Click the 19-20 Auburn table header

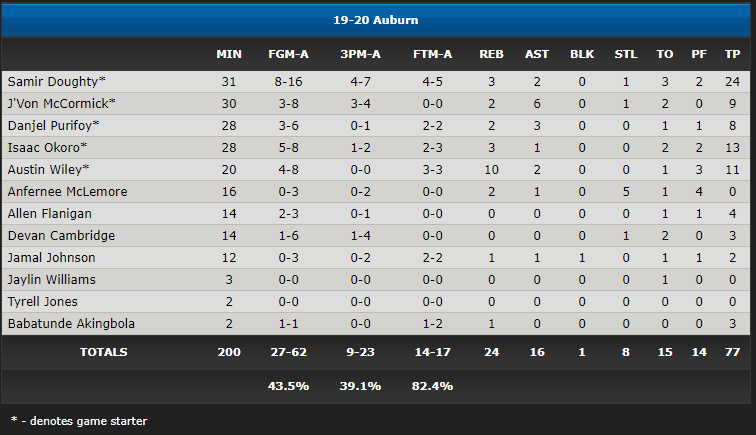[376, 20]
